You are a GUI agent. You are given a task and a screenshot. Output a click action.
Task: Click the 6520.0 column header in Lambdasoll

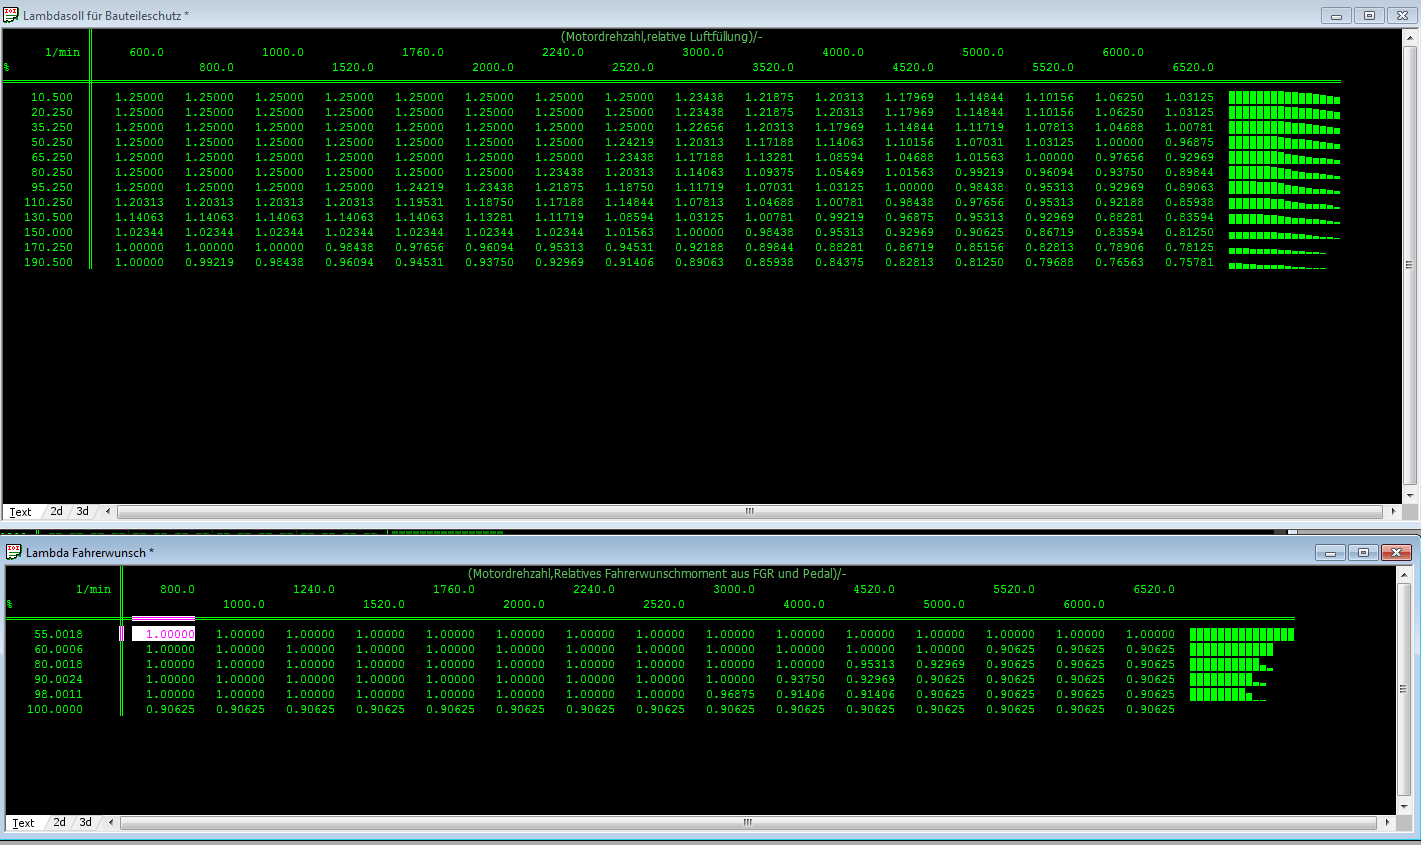point(1193,68)
